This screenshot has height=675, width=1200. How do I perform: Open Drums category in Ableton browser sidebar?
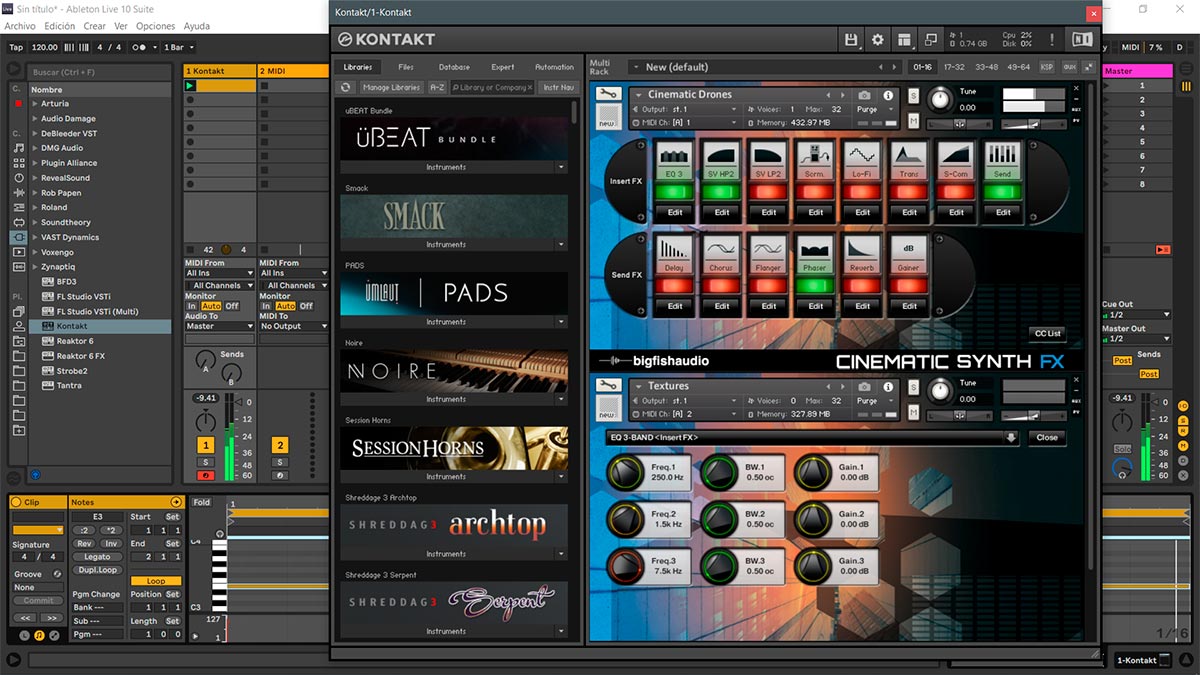19,163
